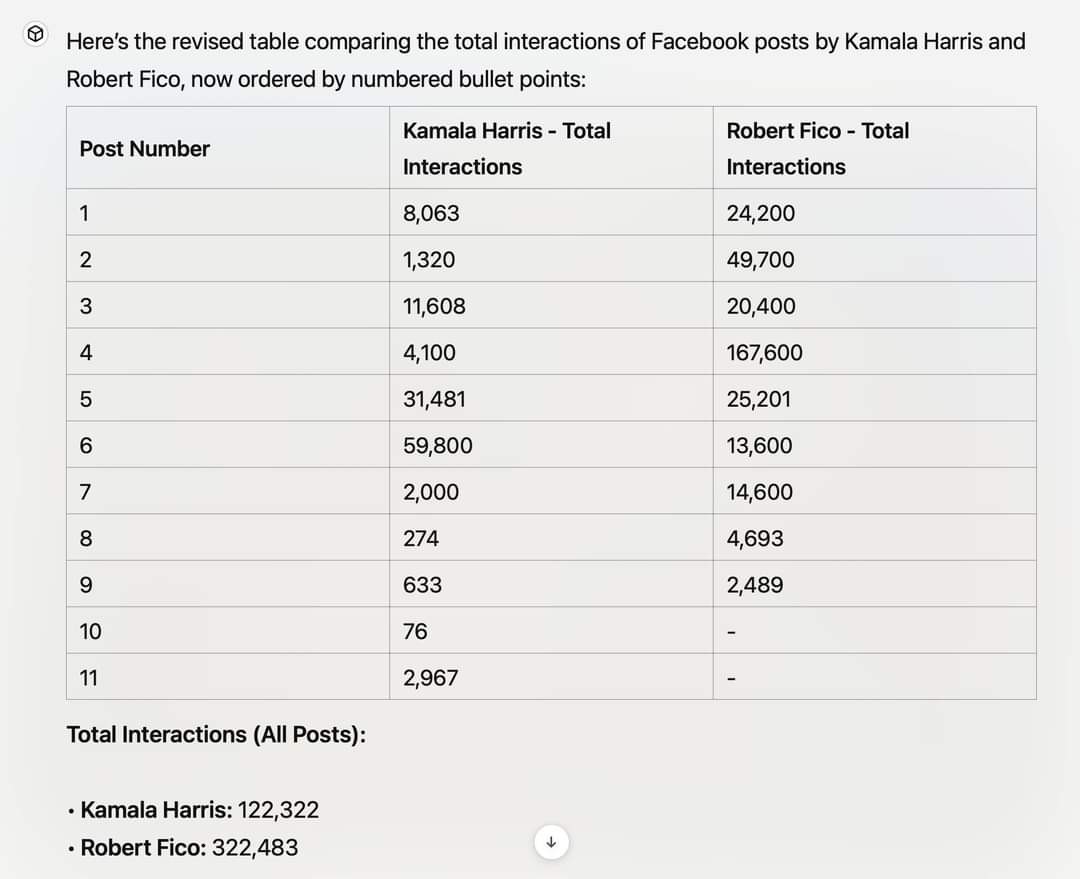Click the 2,967 cell in last row

click(x=430, y=678)
